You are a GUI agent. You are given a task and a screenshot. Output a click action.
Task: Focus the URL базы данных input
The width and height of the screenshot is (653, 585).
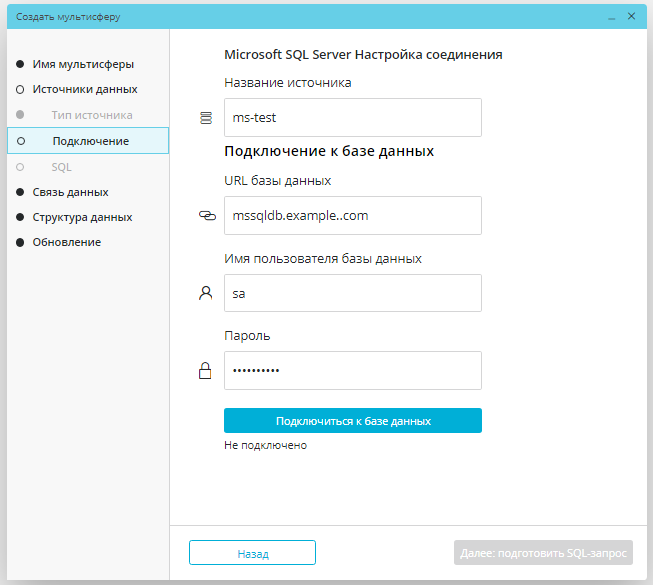tap(353, 216)
